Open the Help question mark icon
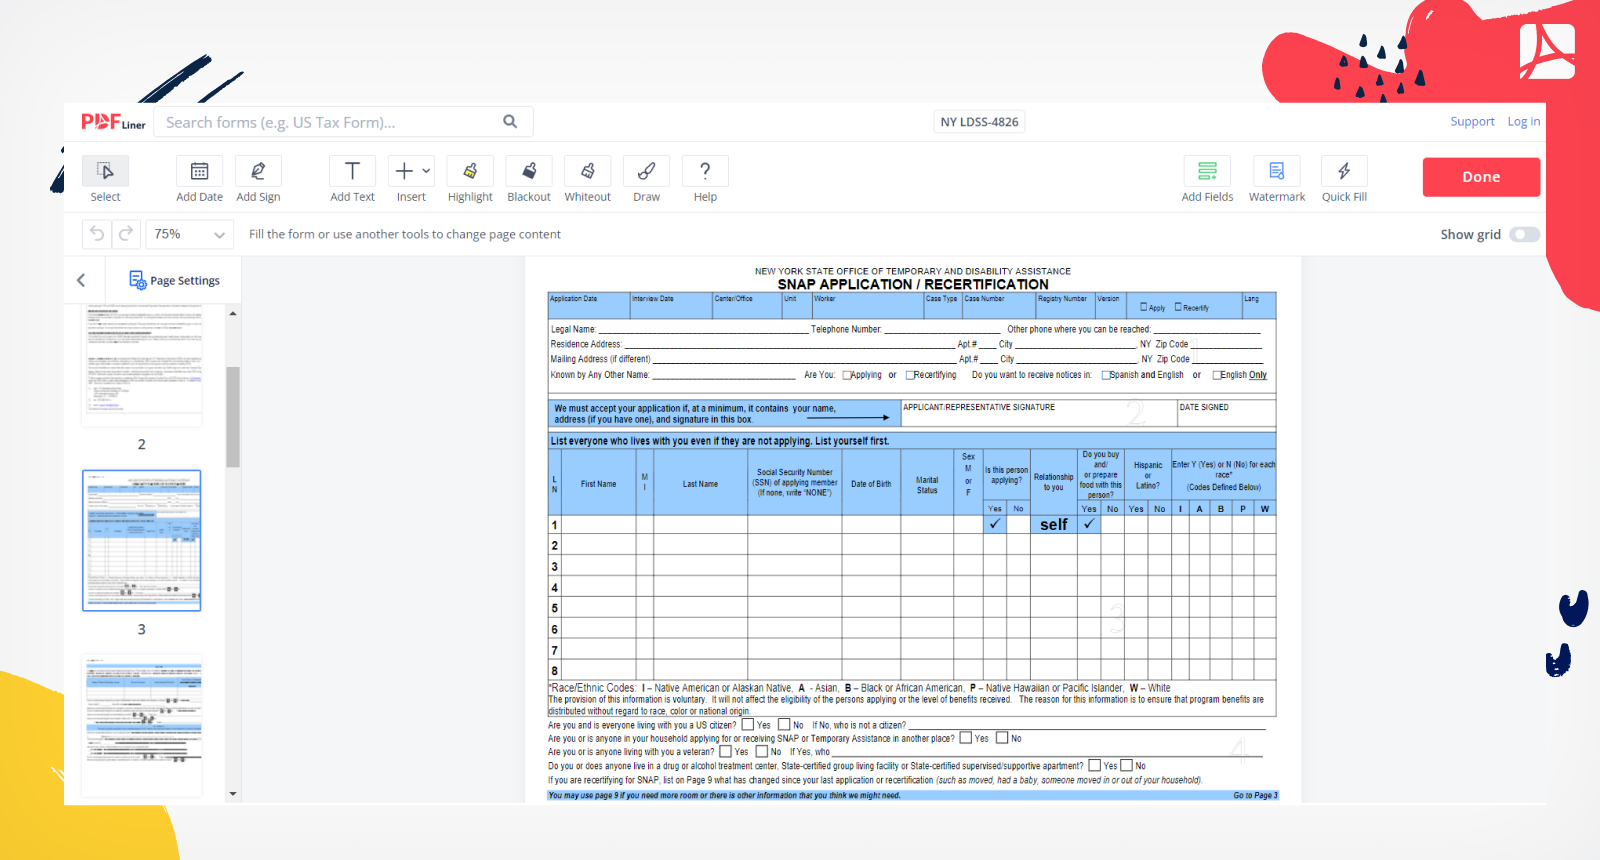The height and width of the screenshot is (860, 1600). tap(705, 171)
